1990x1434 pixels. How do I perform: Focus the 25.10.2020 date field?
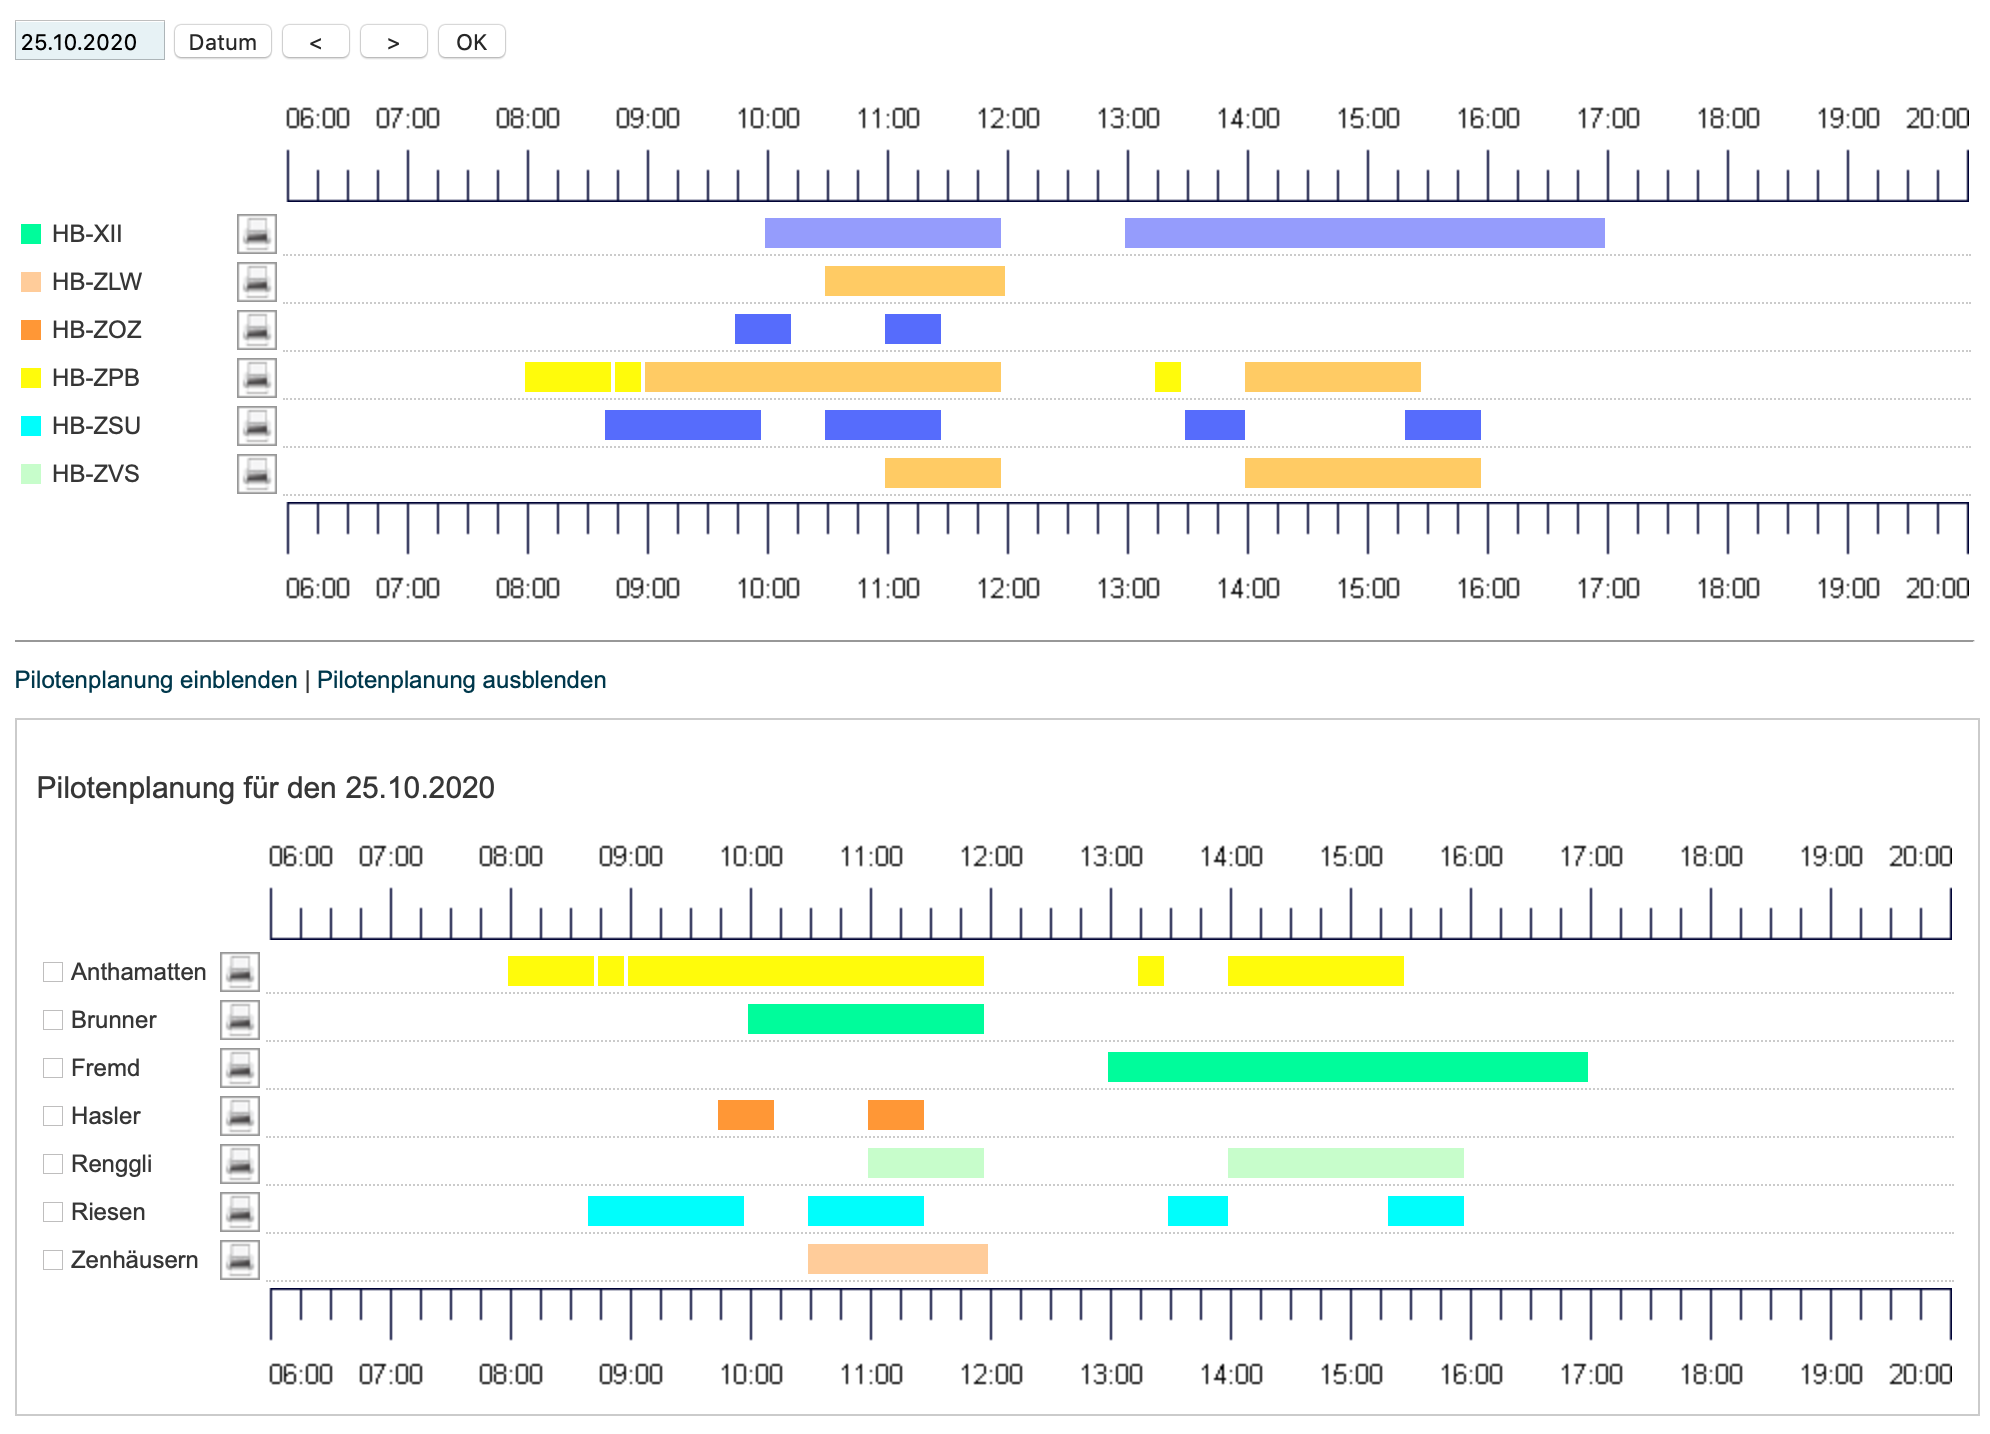coord(89,42)
